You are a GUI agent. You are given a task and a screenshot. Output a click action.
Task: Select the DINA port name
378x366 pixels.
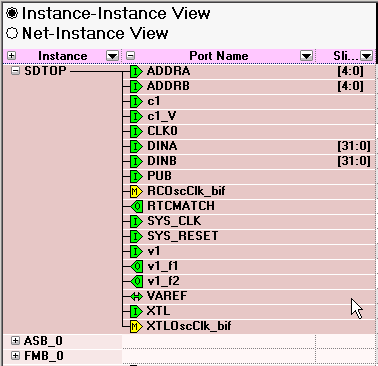coord(162,146)
